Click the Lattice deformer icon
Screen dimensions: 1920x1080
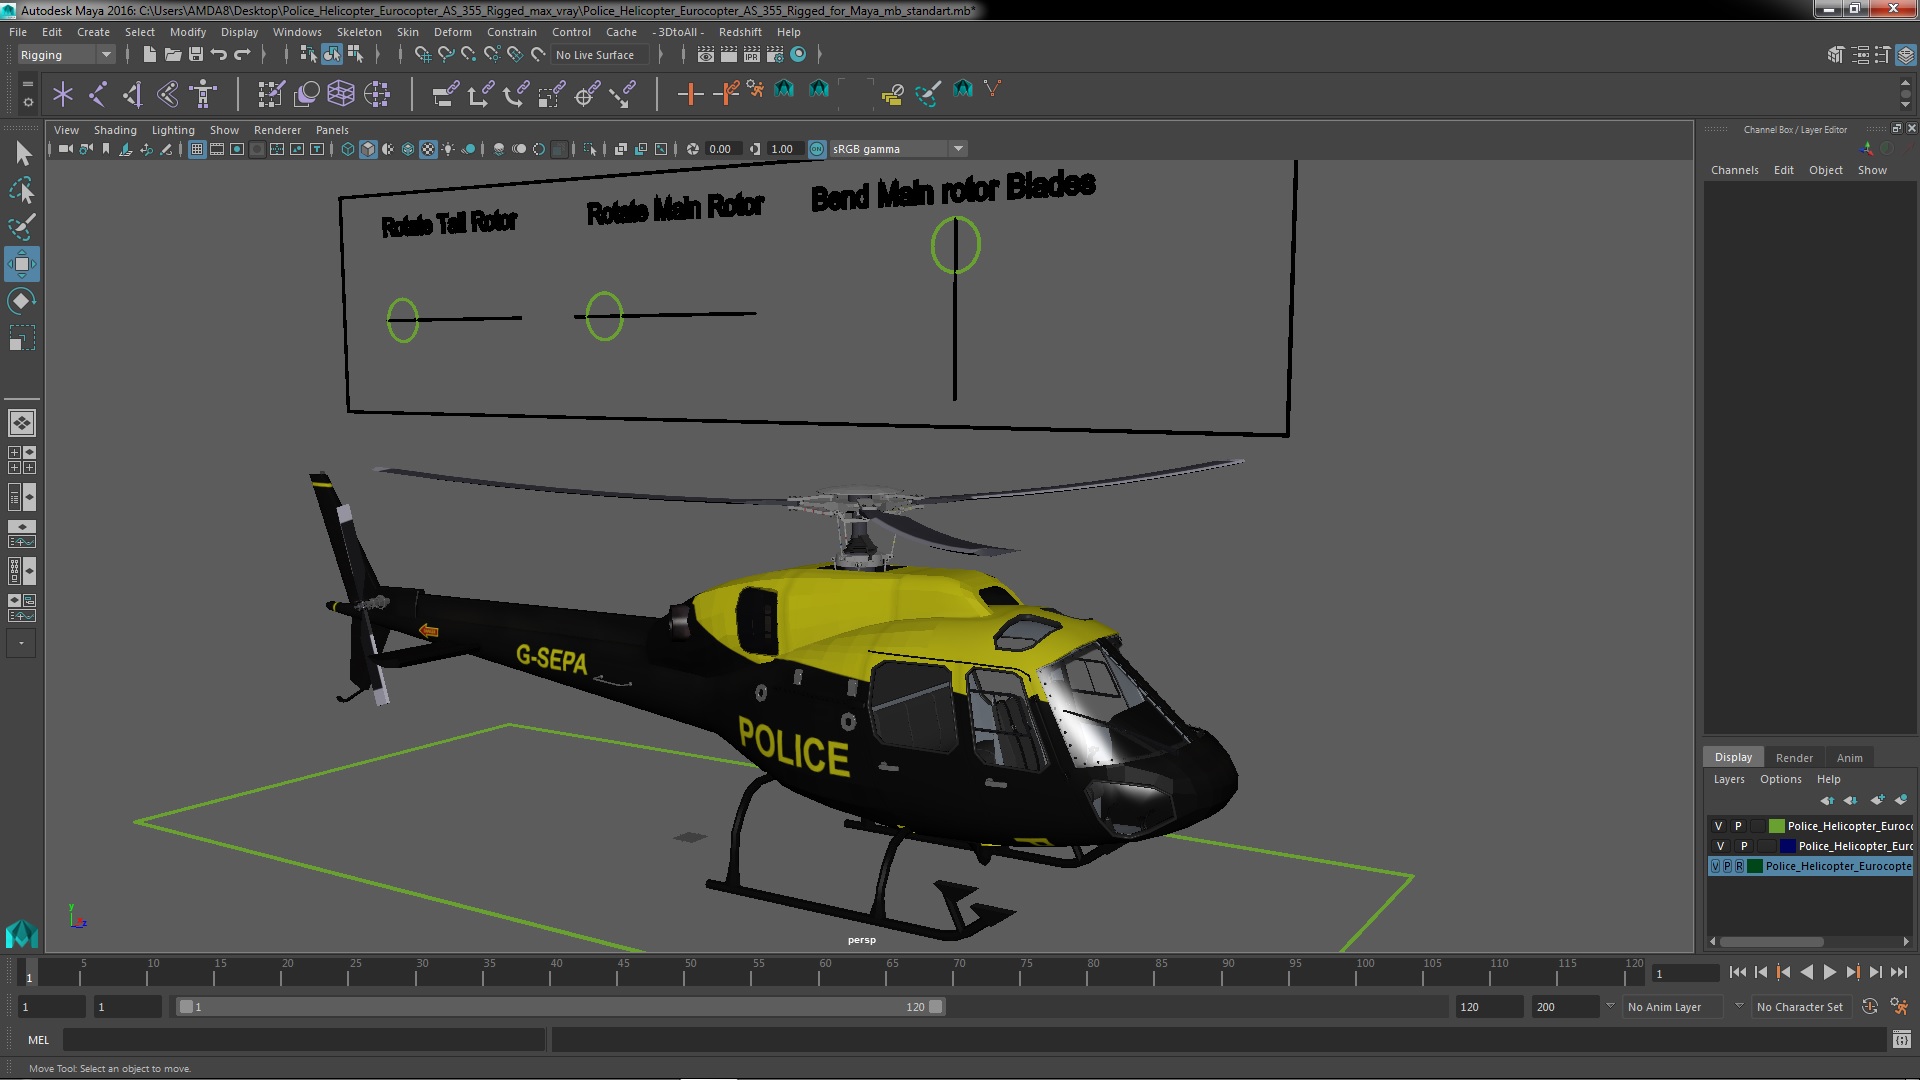click(x=341, y=94)
